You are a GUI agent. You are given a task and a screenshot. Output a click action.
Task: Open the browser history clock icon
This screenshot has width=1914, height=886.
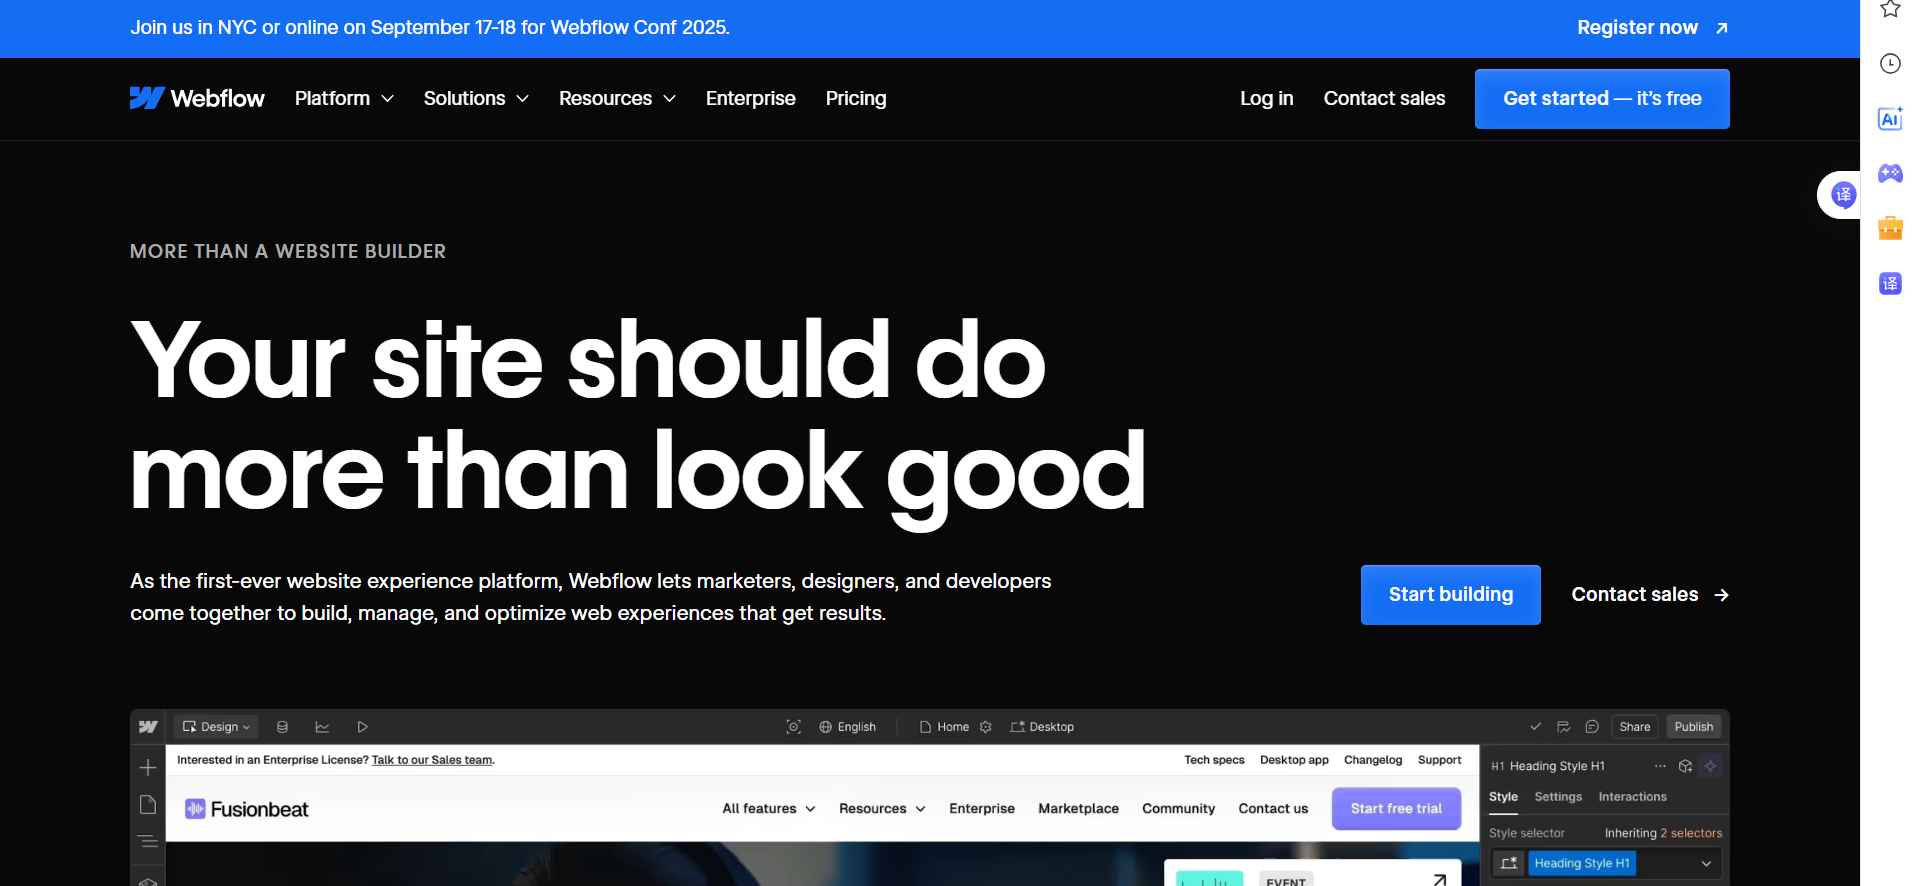point(1890,64)
